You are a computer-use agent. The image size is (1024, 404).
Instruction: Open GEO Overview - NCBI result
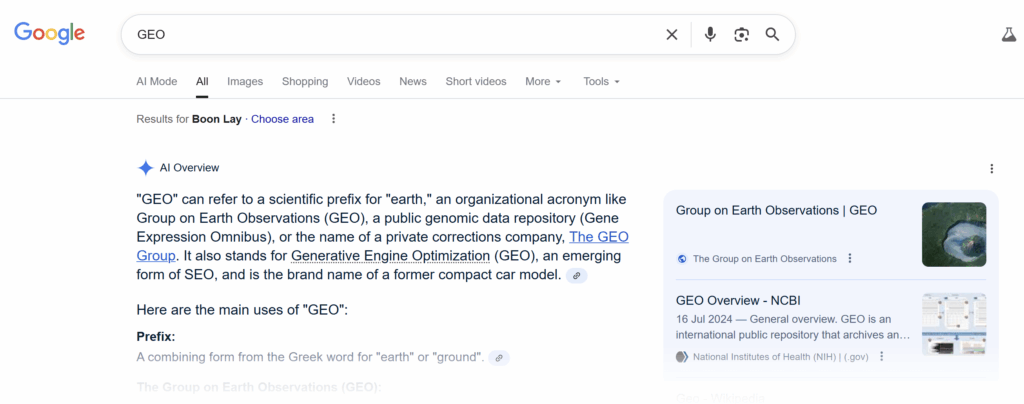[738, 301]
